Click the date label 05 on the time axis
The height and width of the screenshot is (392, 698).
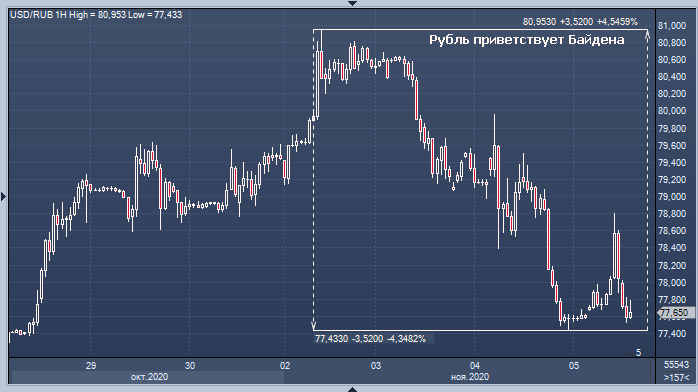(574, 366)
